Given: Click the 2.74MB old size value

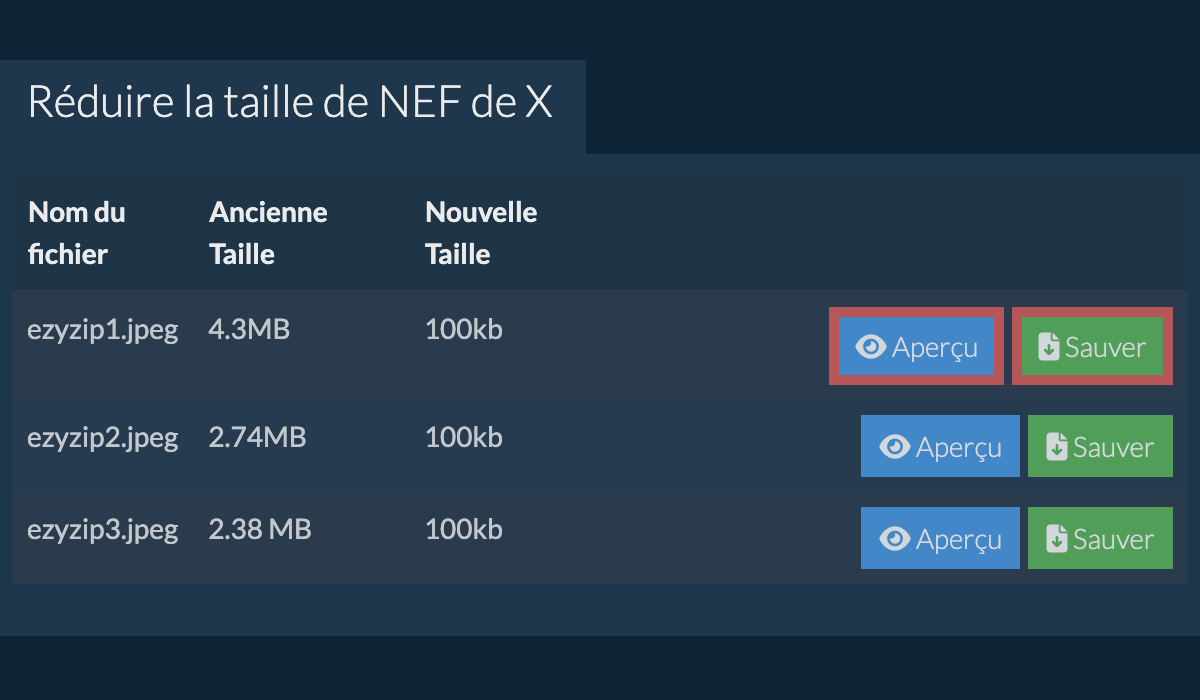Looking at the screenshot, I should (x=257, y=437).
